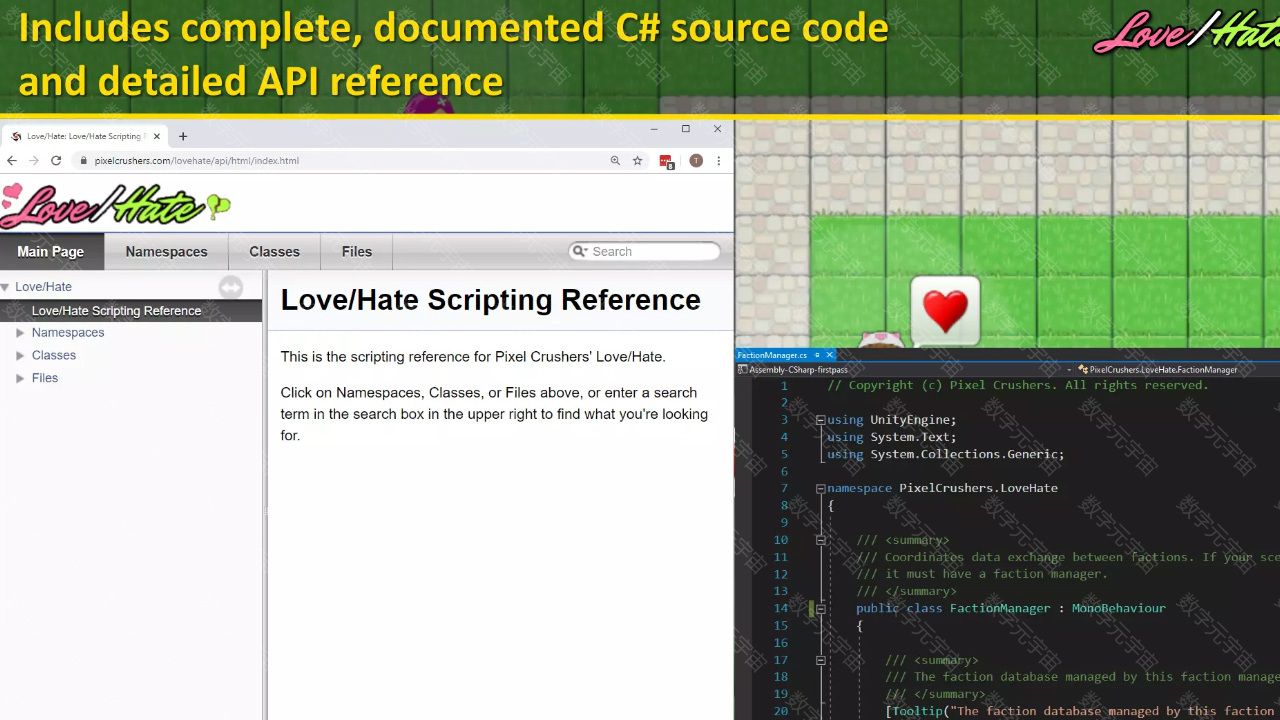Click the zoom magnifier in the address bar
The width and height of the screenshot is (1280, 720).
[x=615, y=160]
